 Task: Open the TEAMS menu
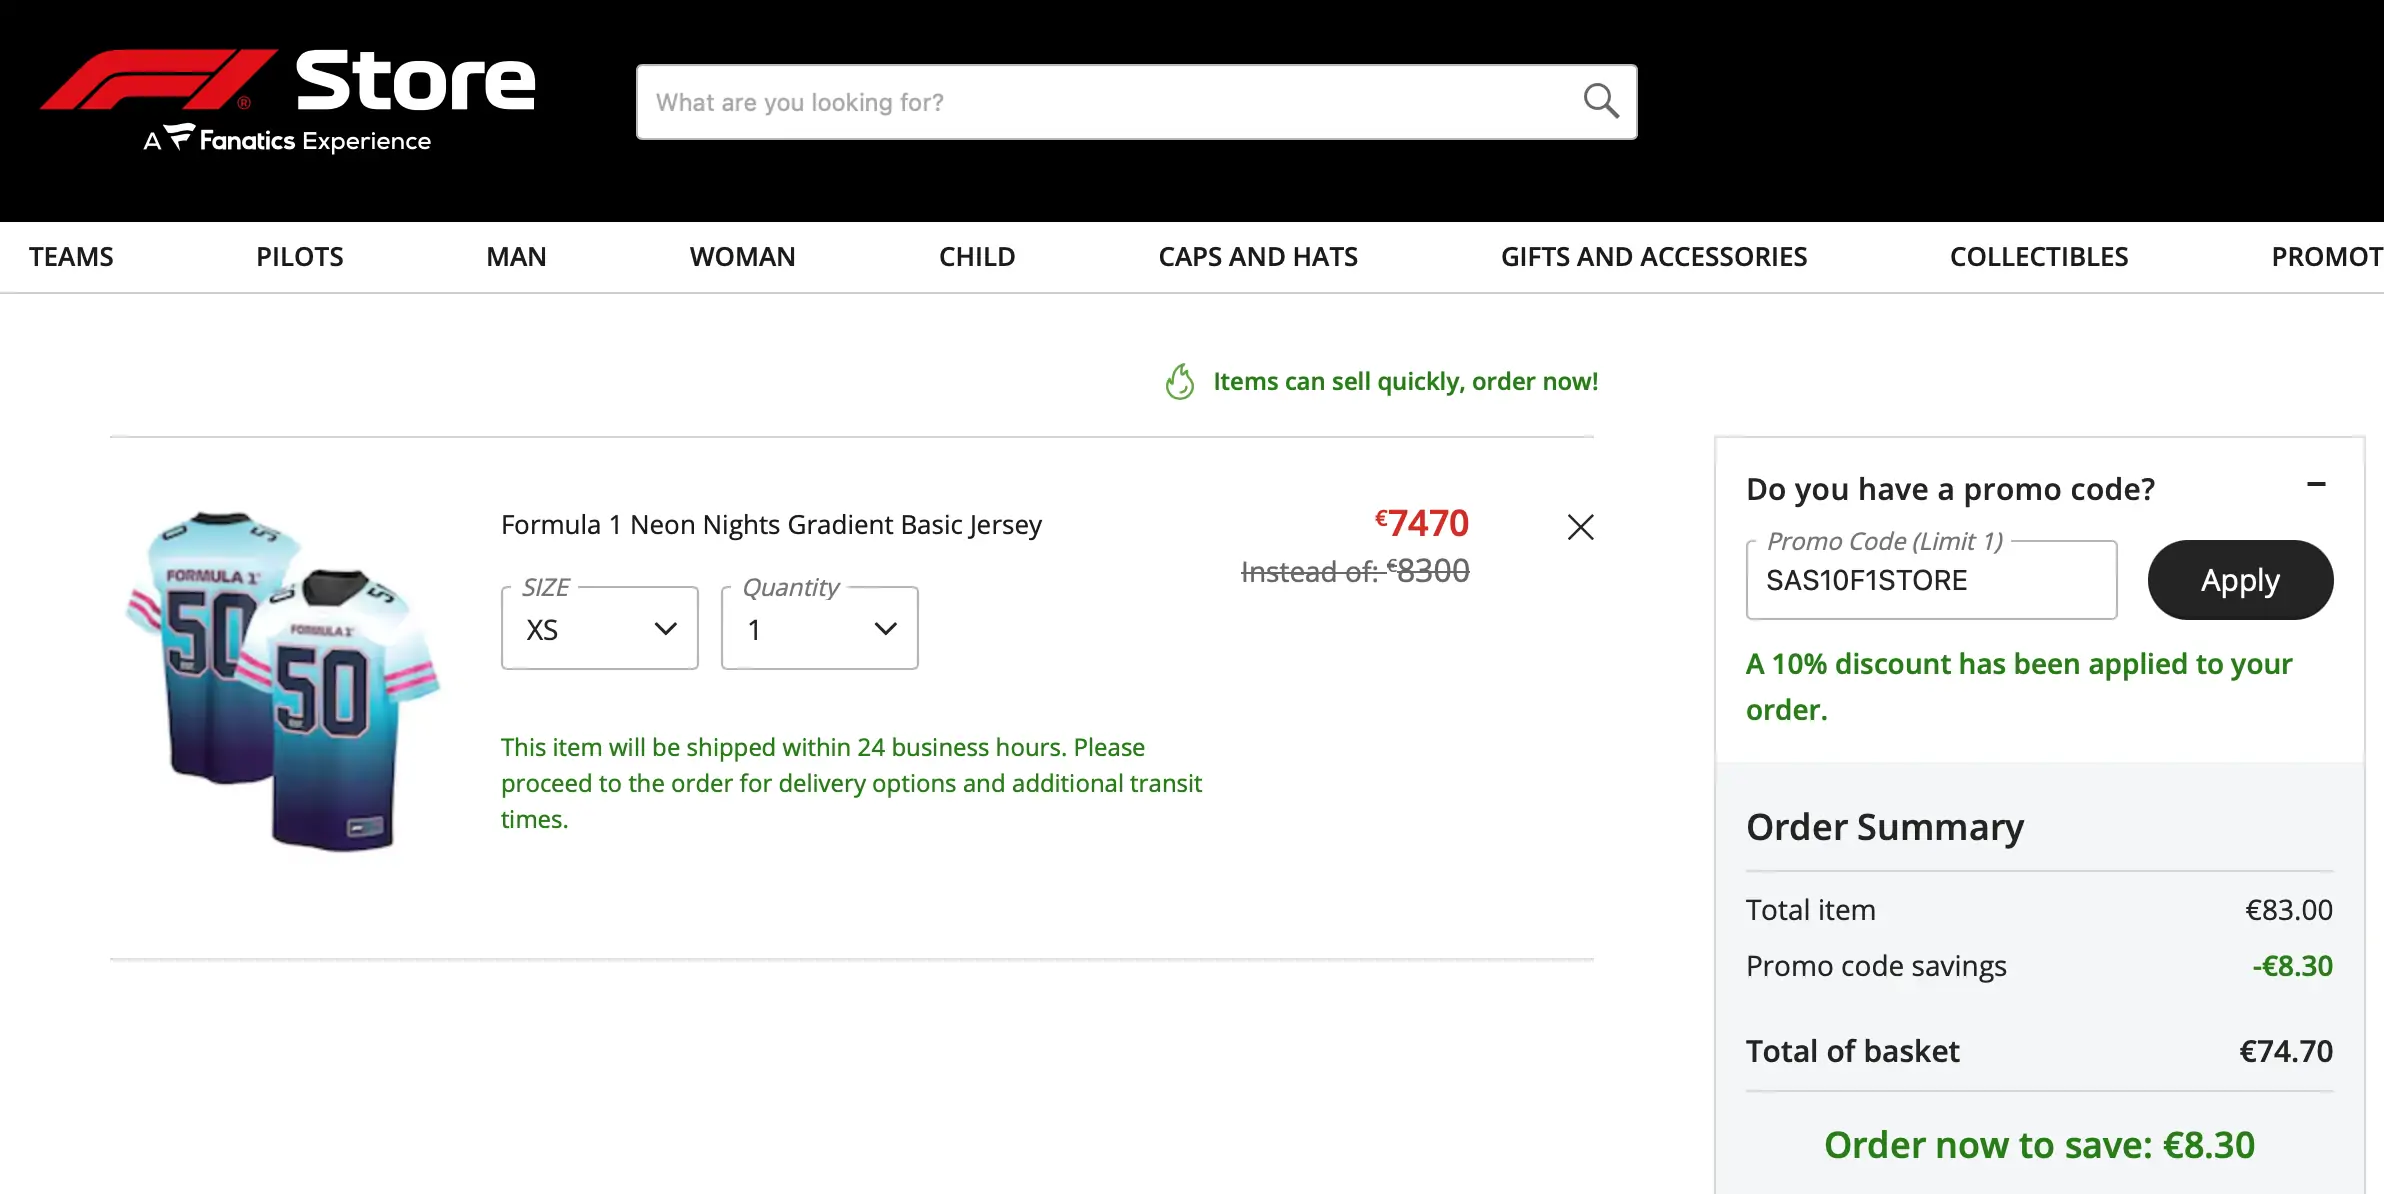tap(71, 257)
